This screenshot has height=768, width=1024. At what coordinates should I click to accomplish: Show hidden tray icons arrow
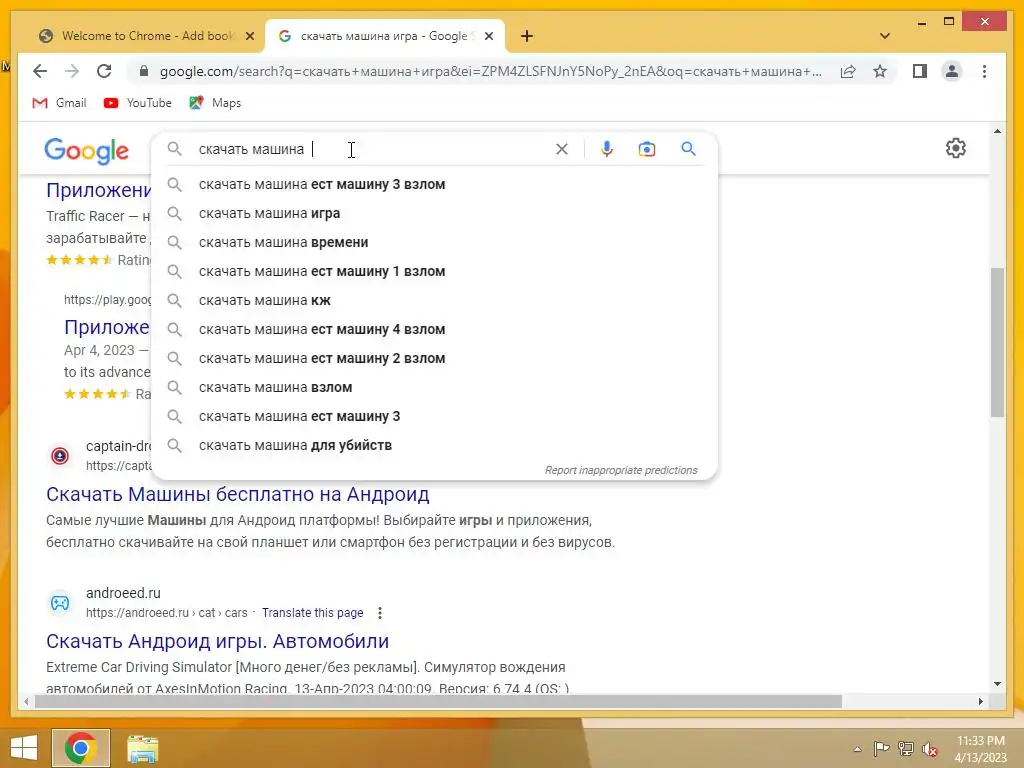pyautogui.click(x=857, y=749)
